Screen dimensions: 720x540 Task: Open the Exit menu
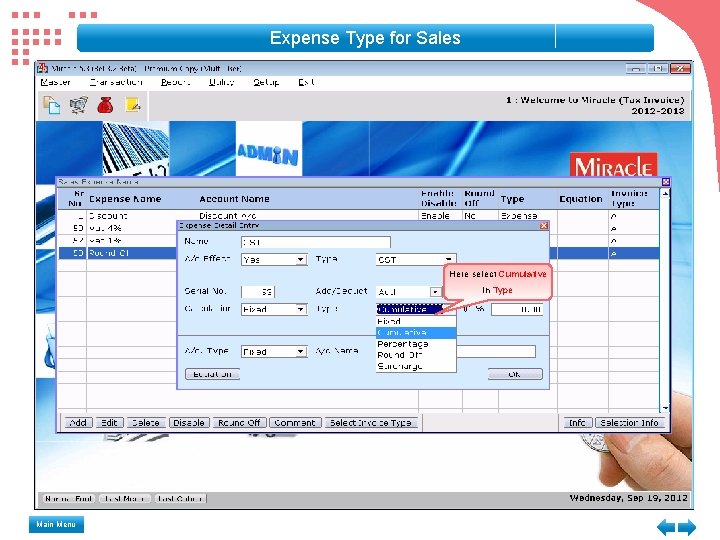(x=306, y=82)
